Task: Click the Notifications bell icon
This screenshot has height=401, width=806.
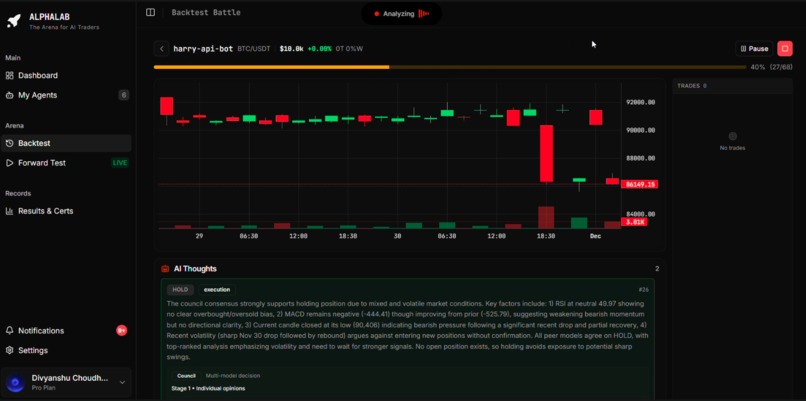Action: (x=9, y=331)
